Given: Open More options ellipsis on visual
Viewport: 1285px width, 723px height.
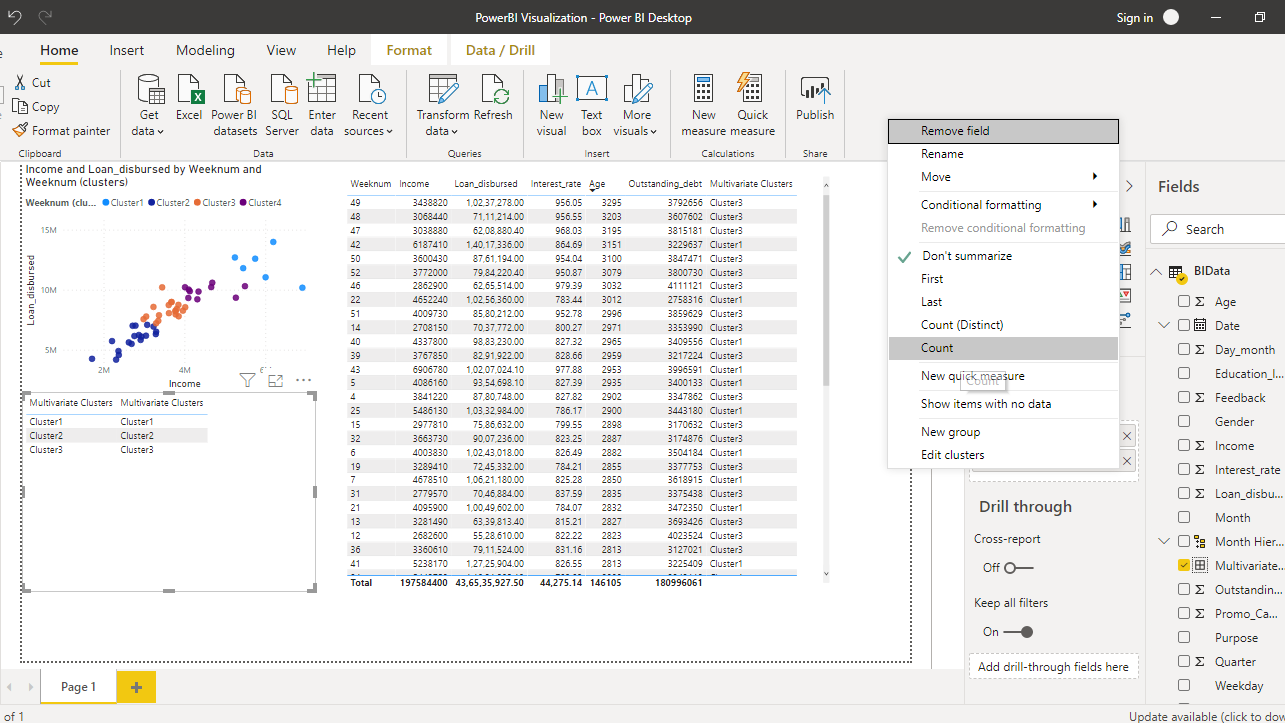Looking at the screenshot, I should coord(304,380).
